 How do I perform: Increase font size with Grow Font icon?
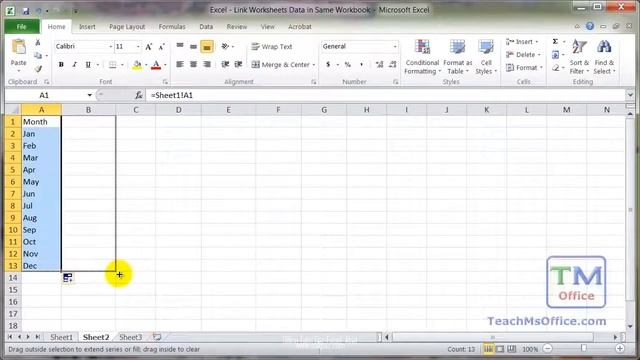coord(149,47)
